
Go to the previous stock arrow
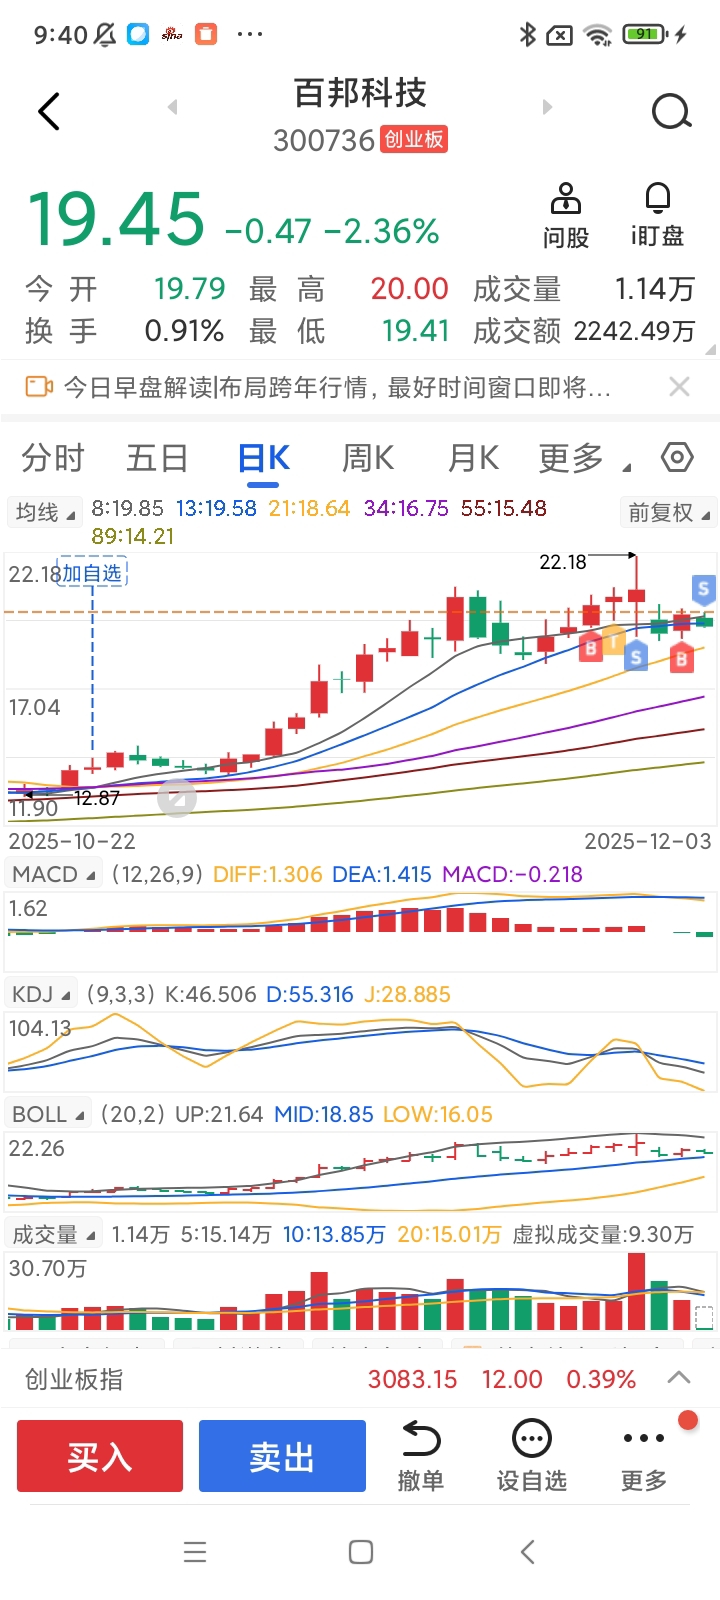[x=172, y=107]
